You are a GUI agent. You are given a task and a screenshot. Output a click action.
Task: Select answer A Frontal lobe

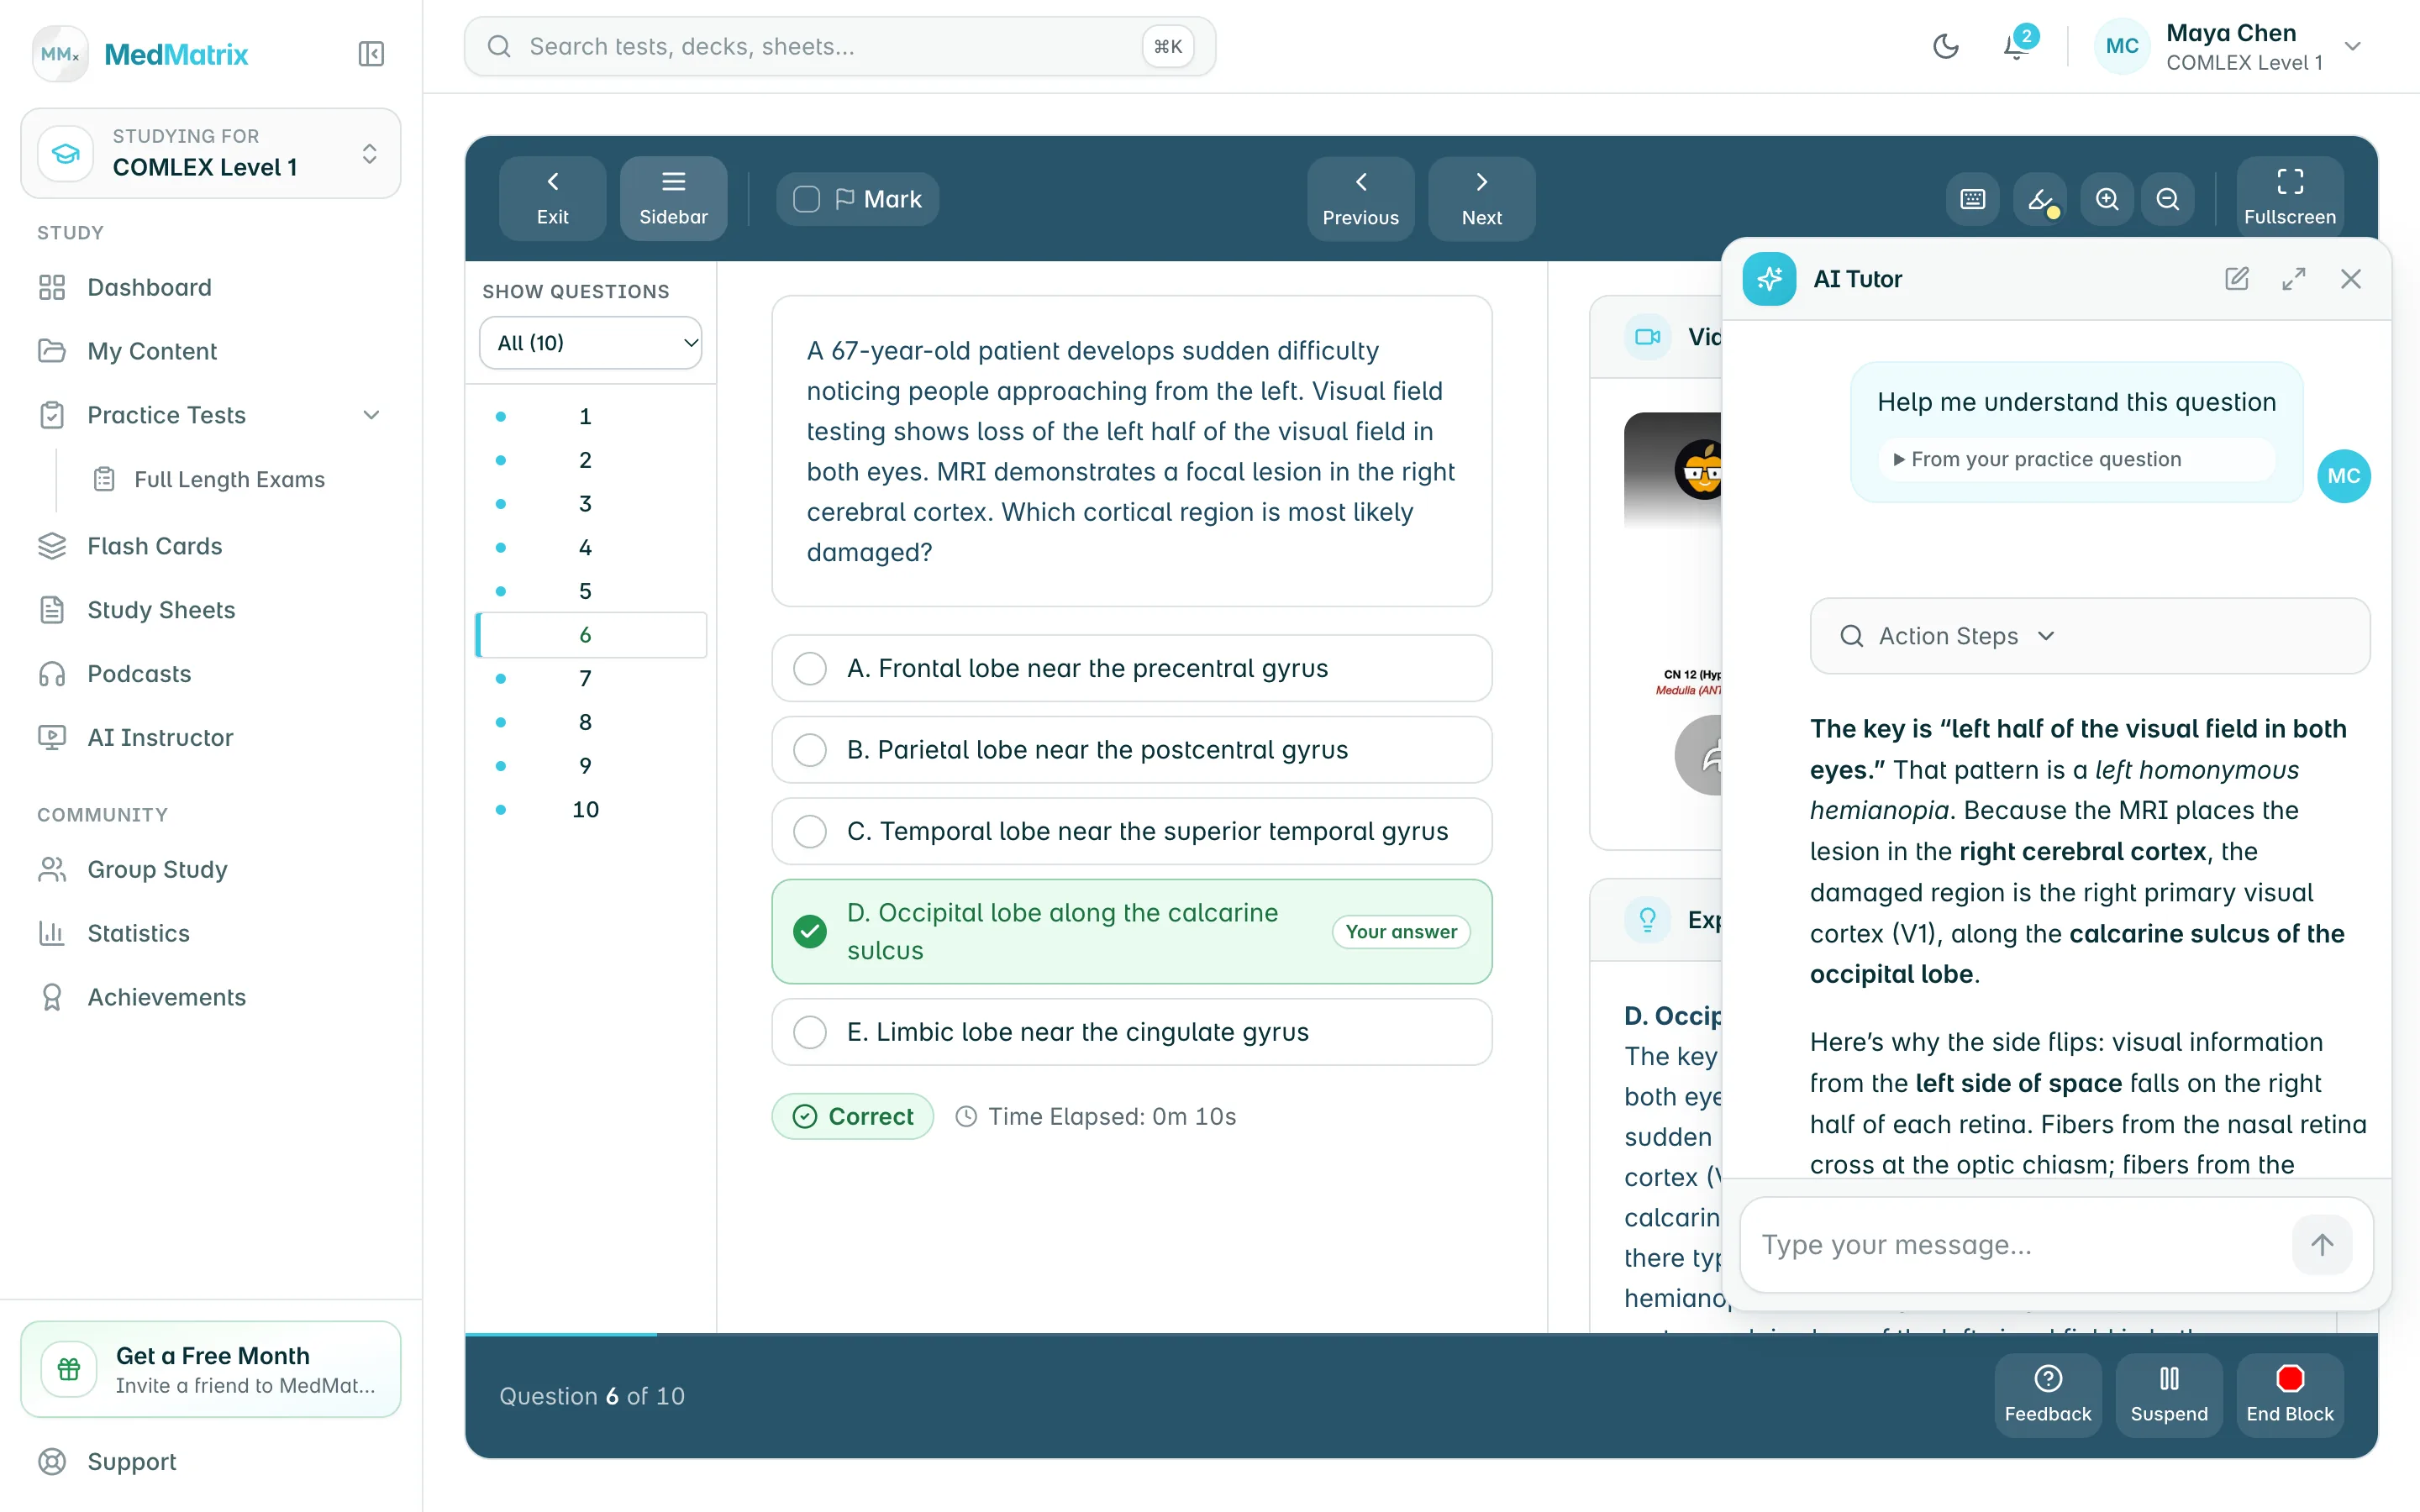(1131, 668)
